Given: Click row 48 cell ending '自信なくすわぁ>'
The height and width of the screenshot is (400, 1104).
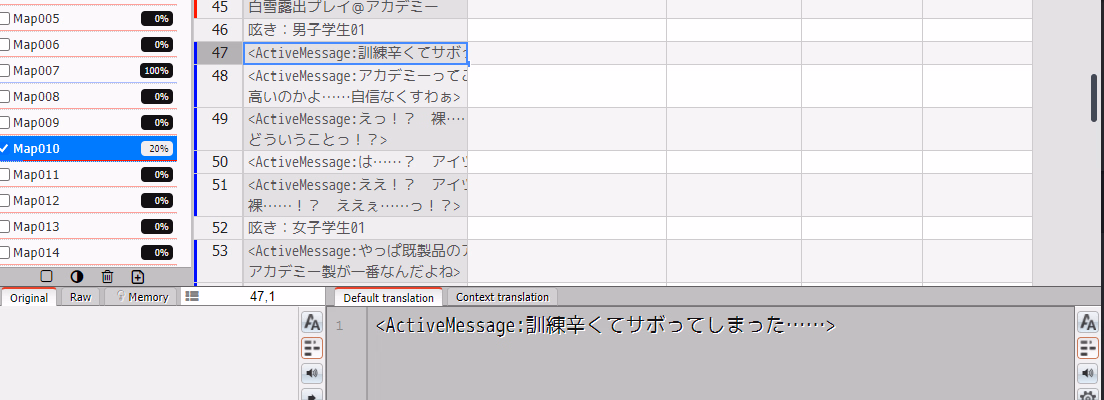Looking at the screenshot, I should pos(356,86).
